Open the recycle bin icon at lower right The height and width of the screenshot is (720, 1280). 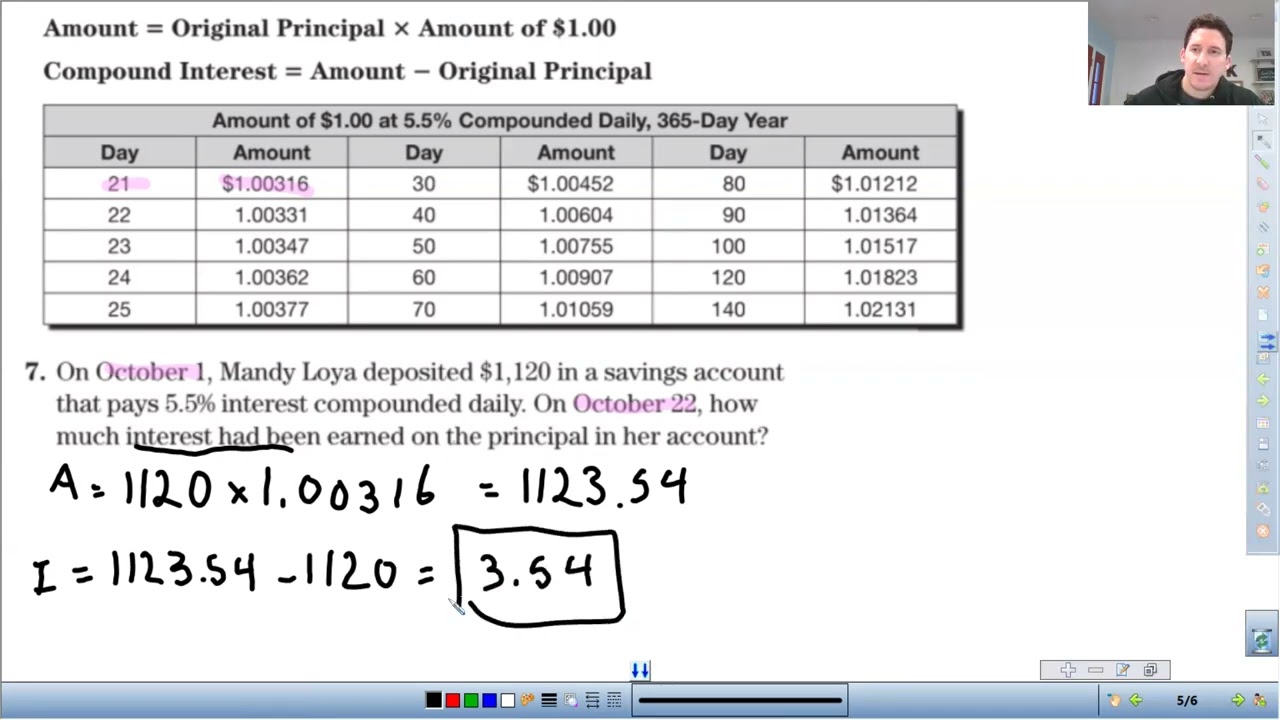pos(1261,640)
